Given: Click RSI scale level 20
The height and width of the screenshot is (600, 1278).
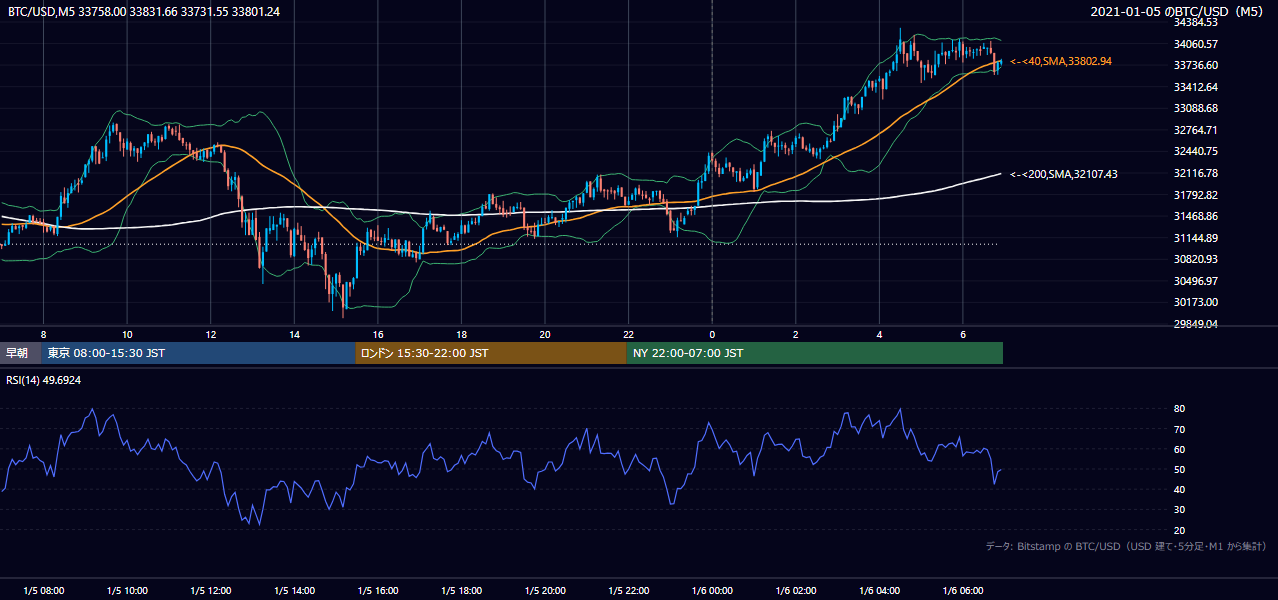Looking at the screenshot, I should click(1180, 530).
